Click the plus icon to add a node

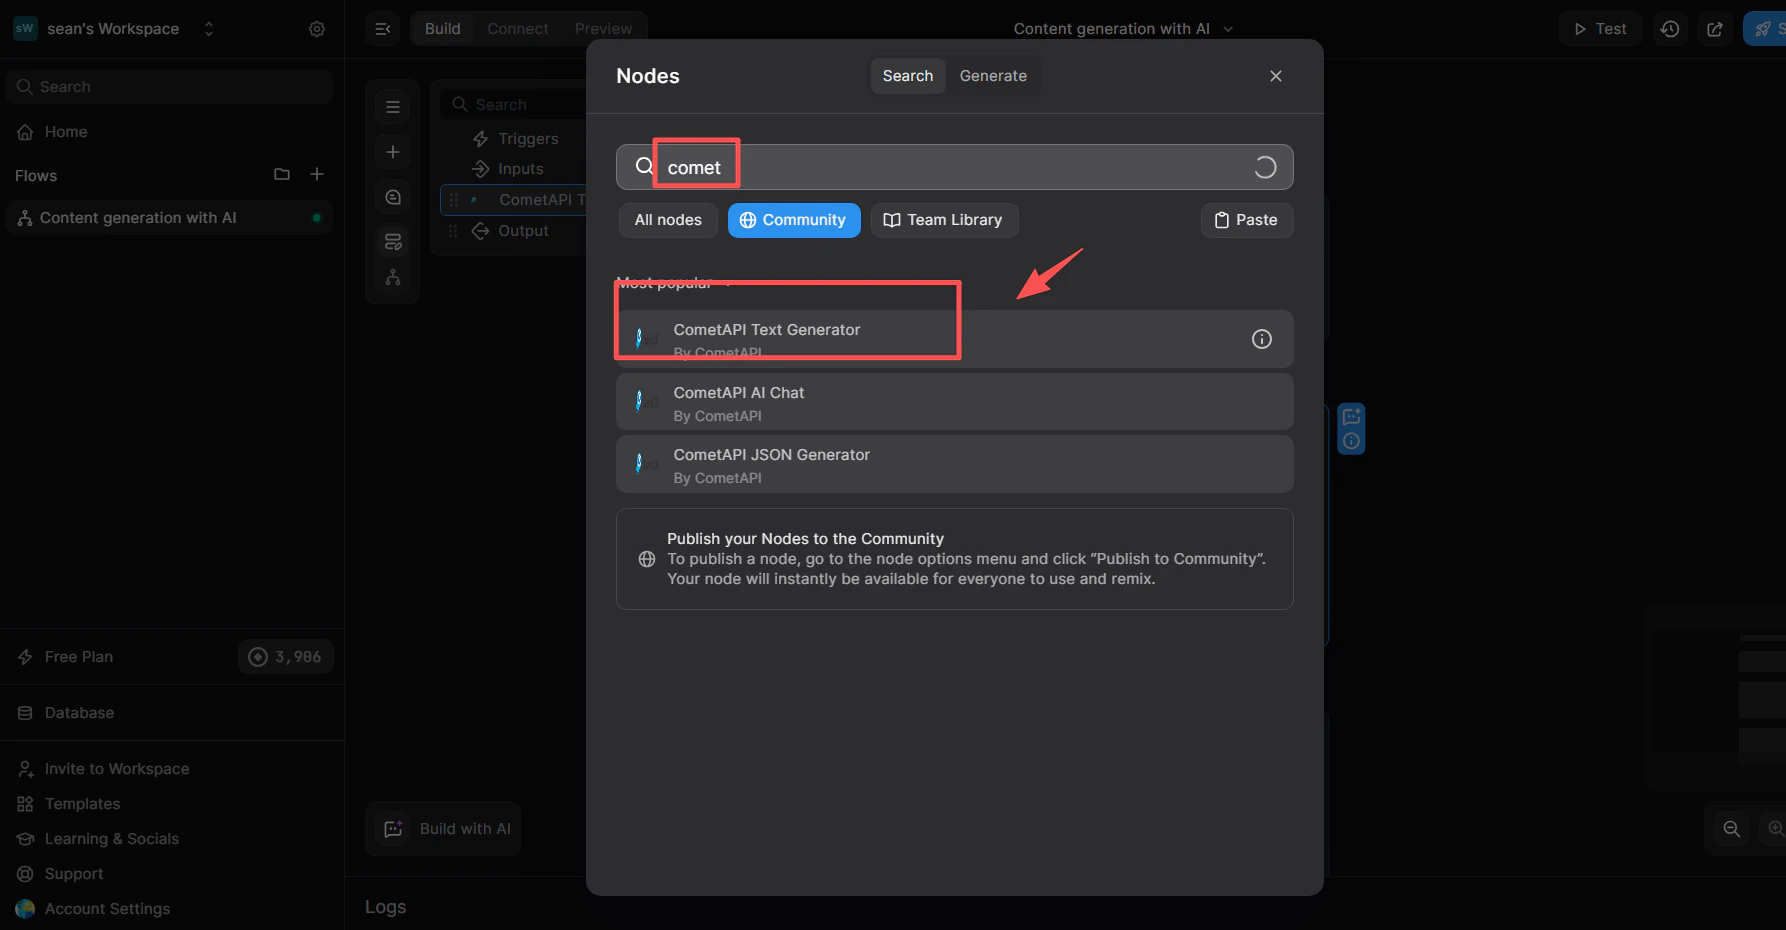tap(392, 151)
